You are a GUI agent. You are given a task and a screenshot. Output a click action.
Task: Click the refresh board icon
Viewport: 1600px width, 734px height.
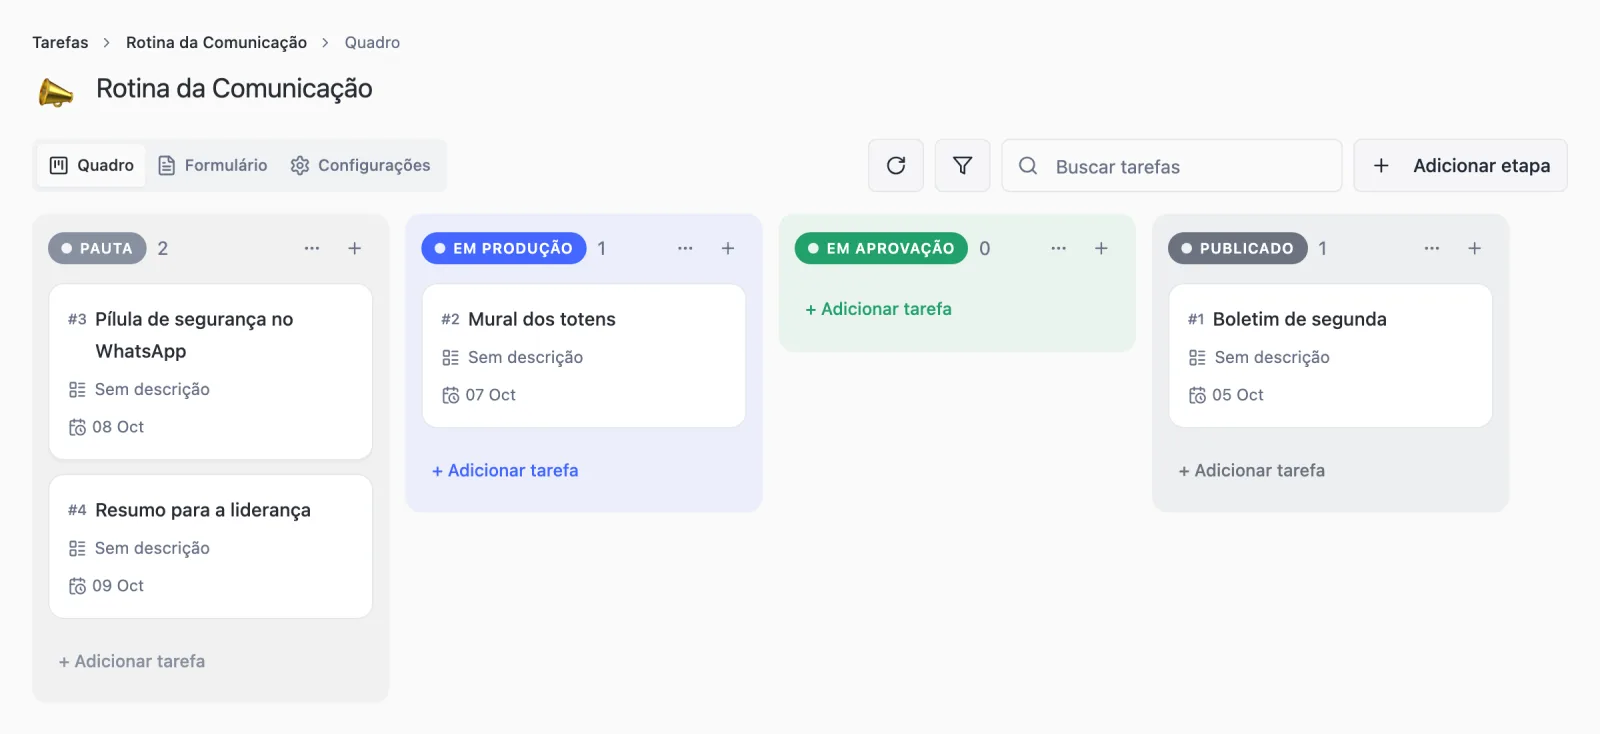point(896,165)
